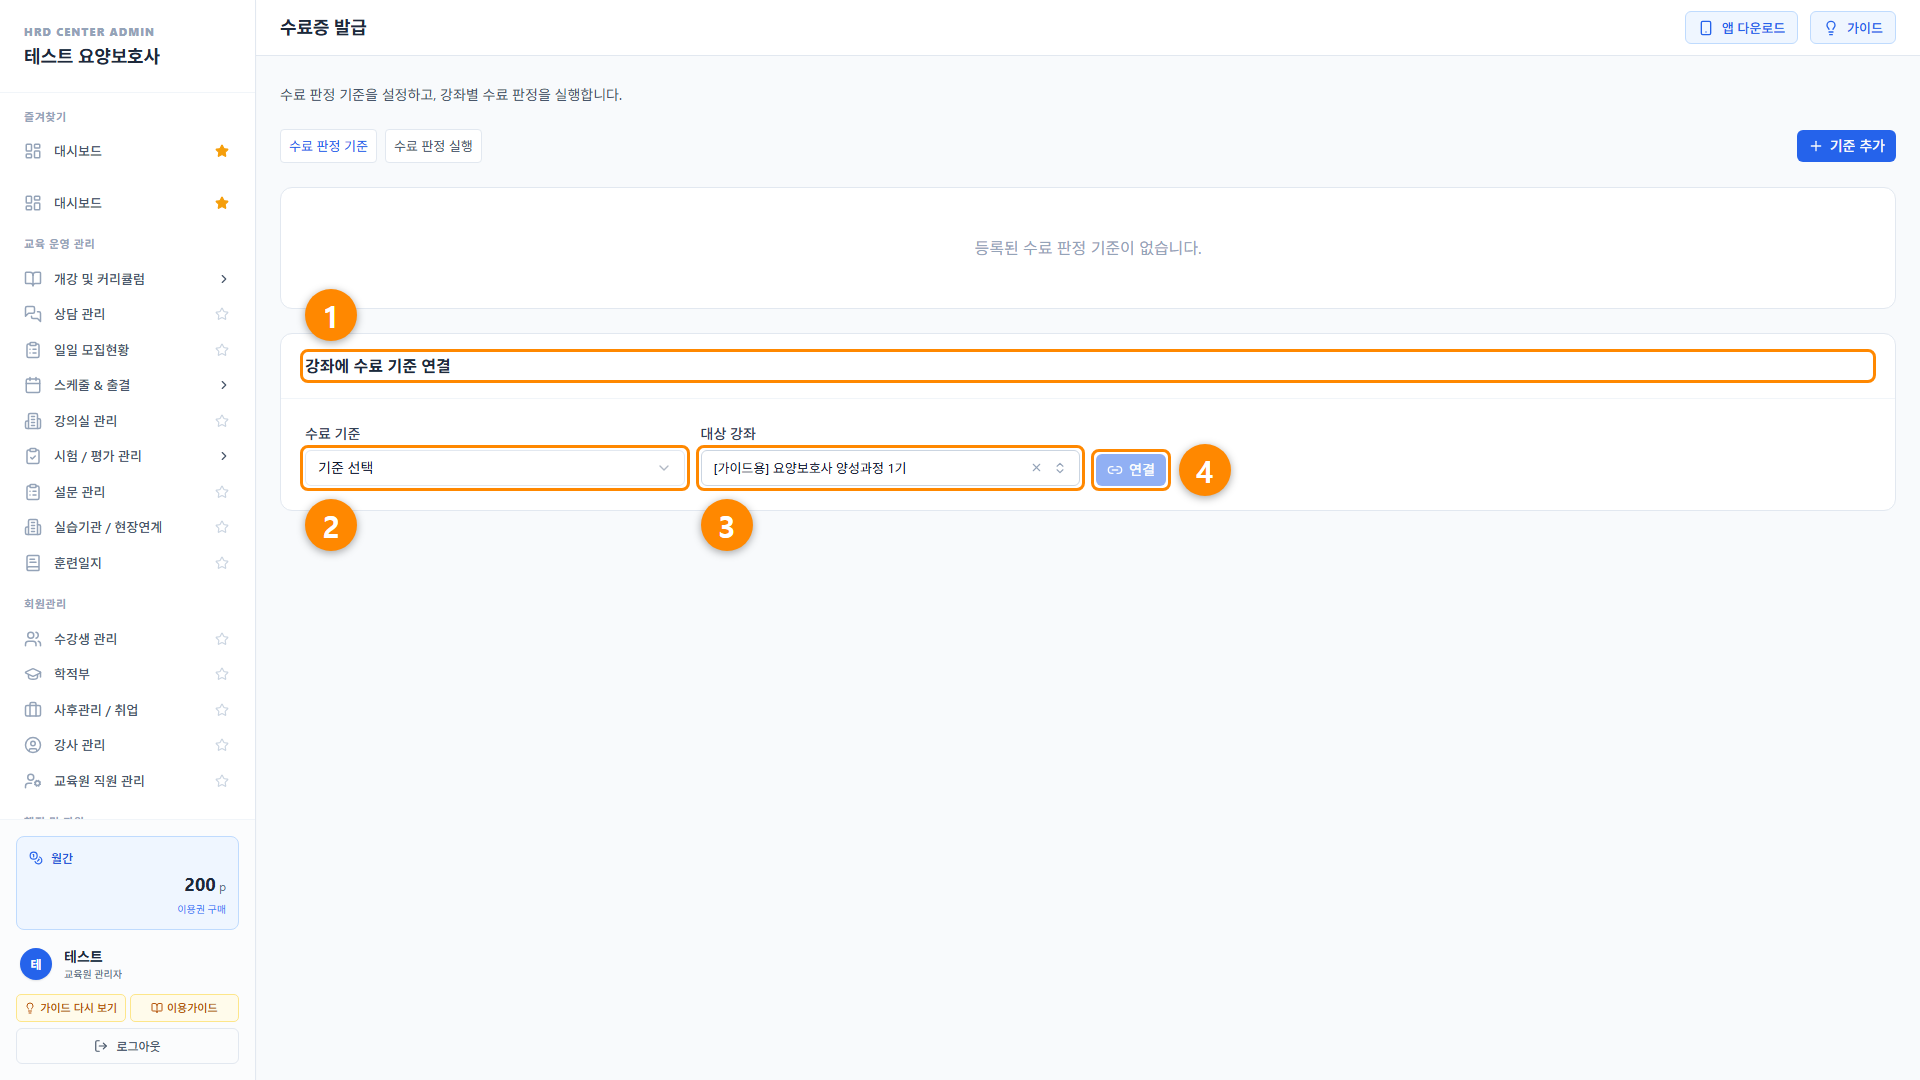Click 이용권 구매 link

pos(202,909)
